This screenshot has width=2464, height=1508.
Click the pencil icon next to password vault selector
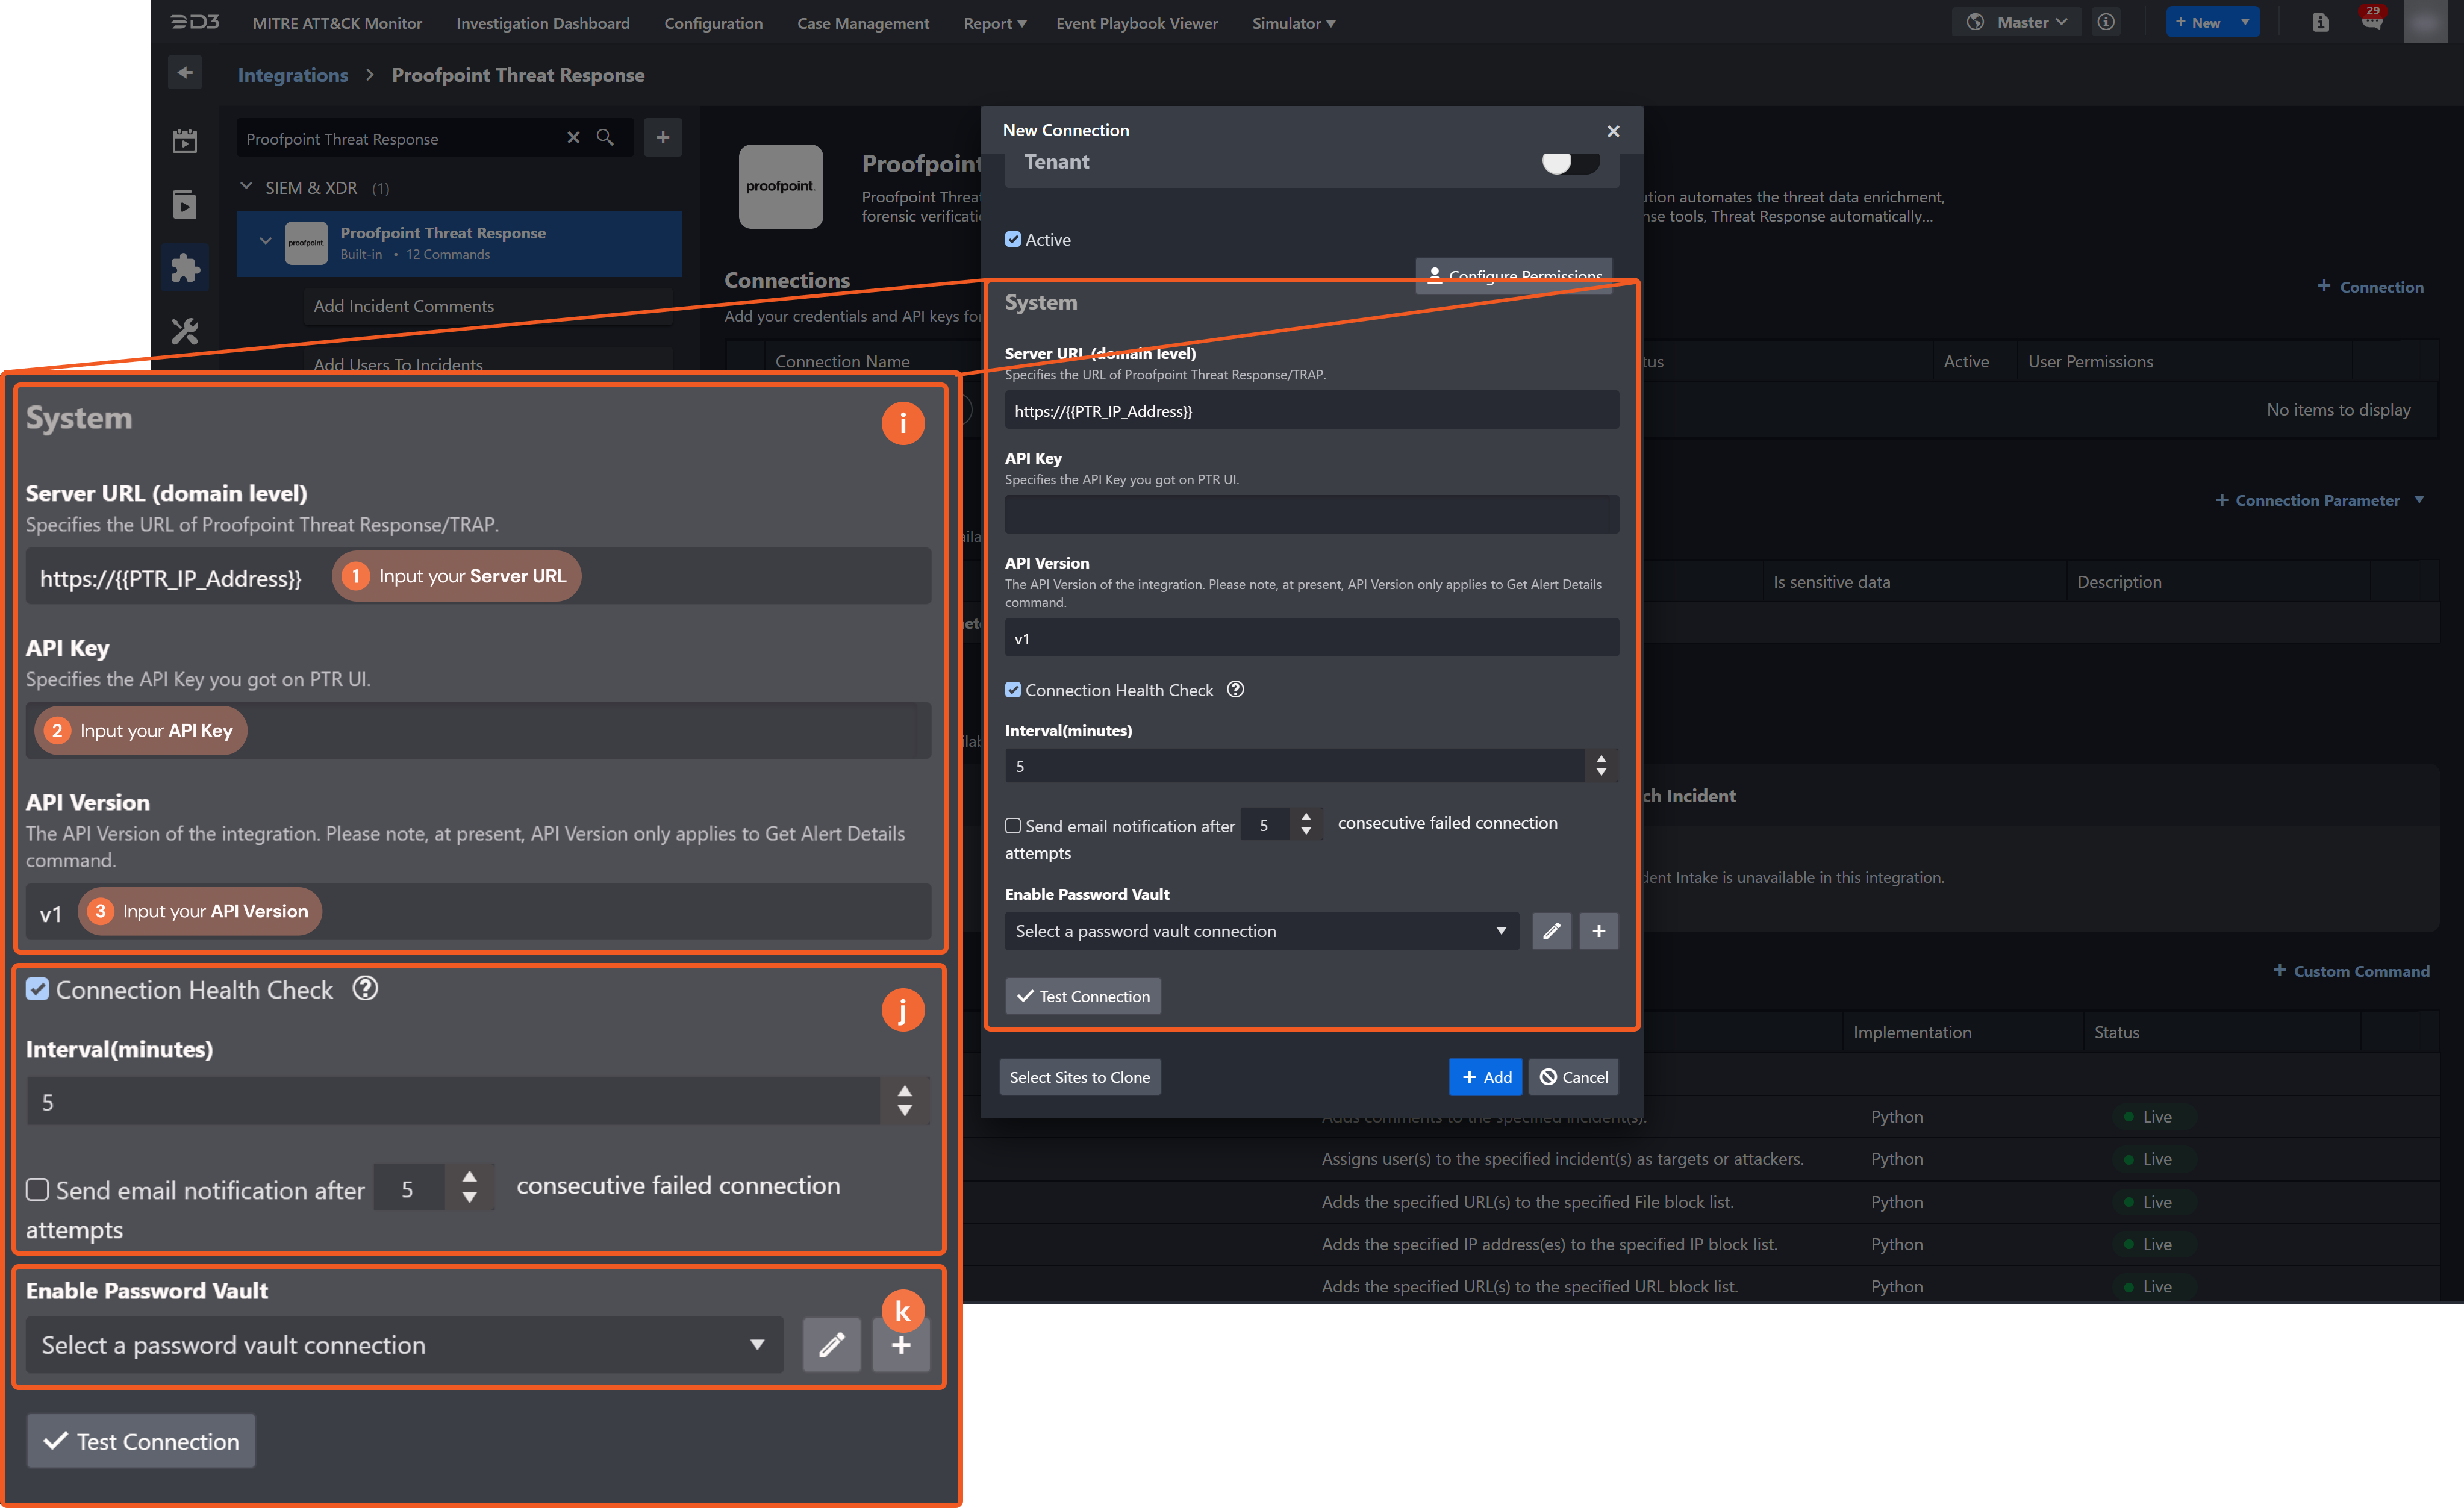[x=1551, y=931]
